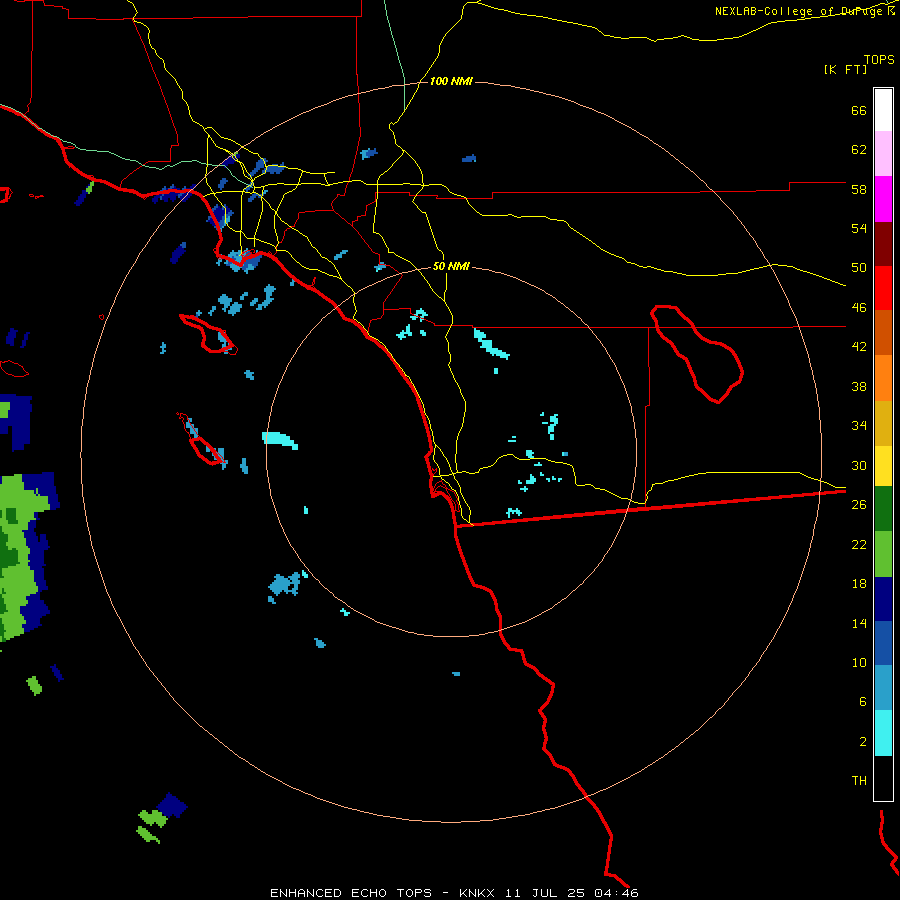The height and width of the screenshot is (900, 900).
Task: Pick the cyan legend swatch
Action: 883,733
